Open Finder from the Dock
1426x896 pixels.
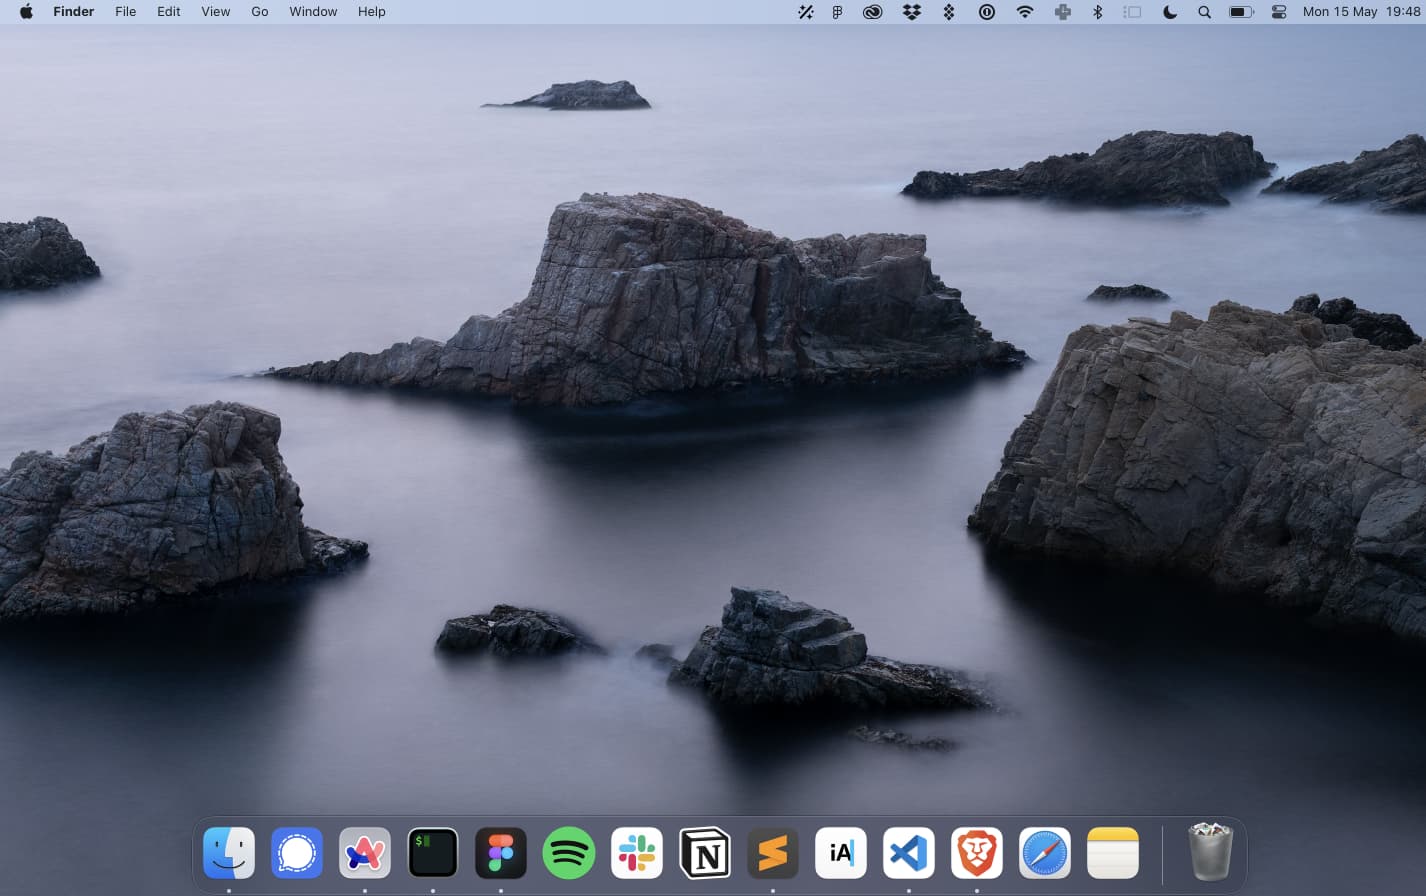tap(228, 853)
